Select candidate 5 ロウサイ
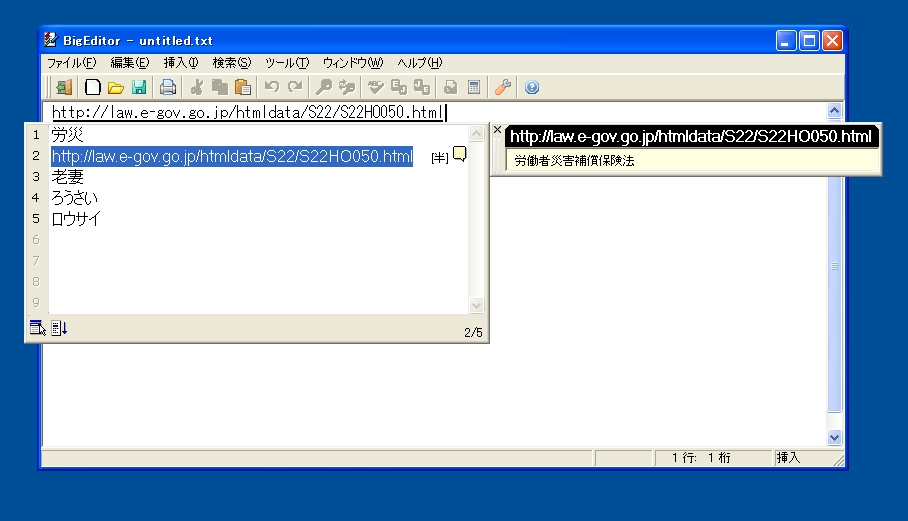 click(76, 219)
